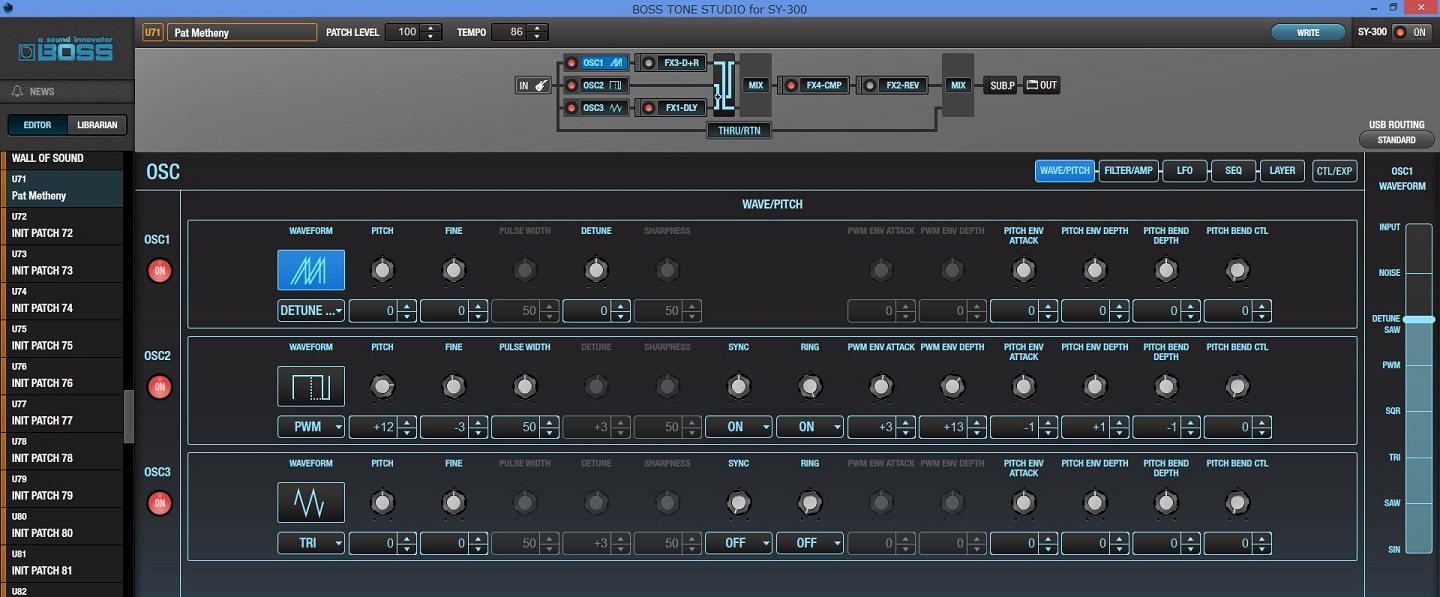The image size is (1440, 597).
Task: Select the SUB.P block
Action: [1002, 85]
